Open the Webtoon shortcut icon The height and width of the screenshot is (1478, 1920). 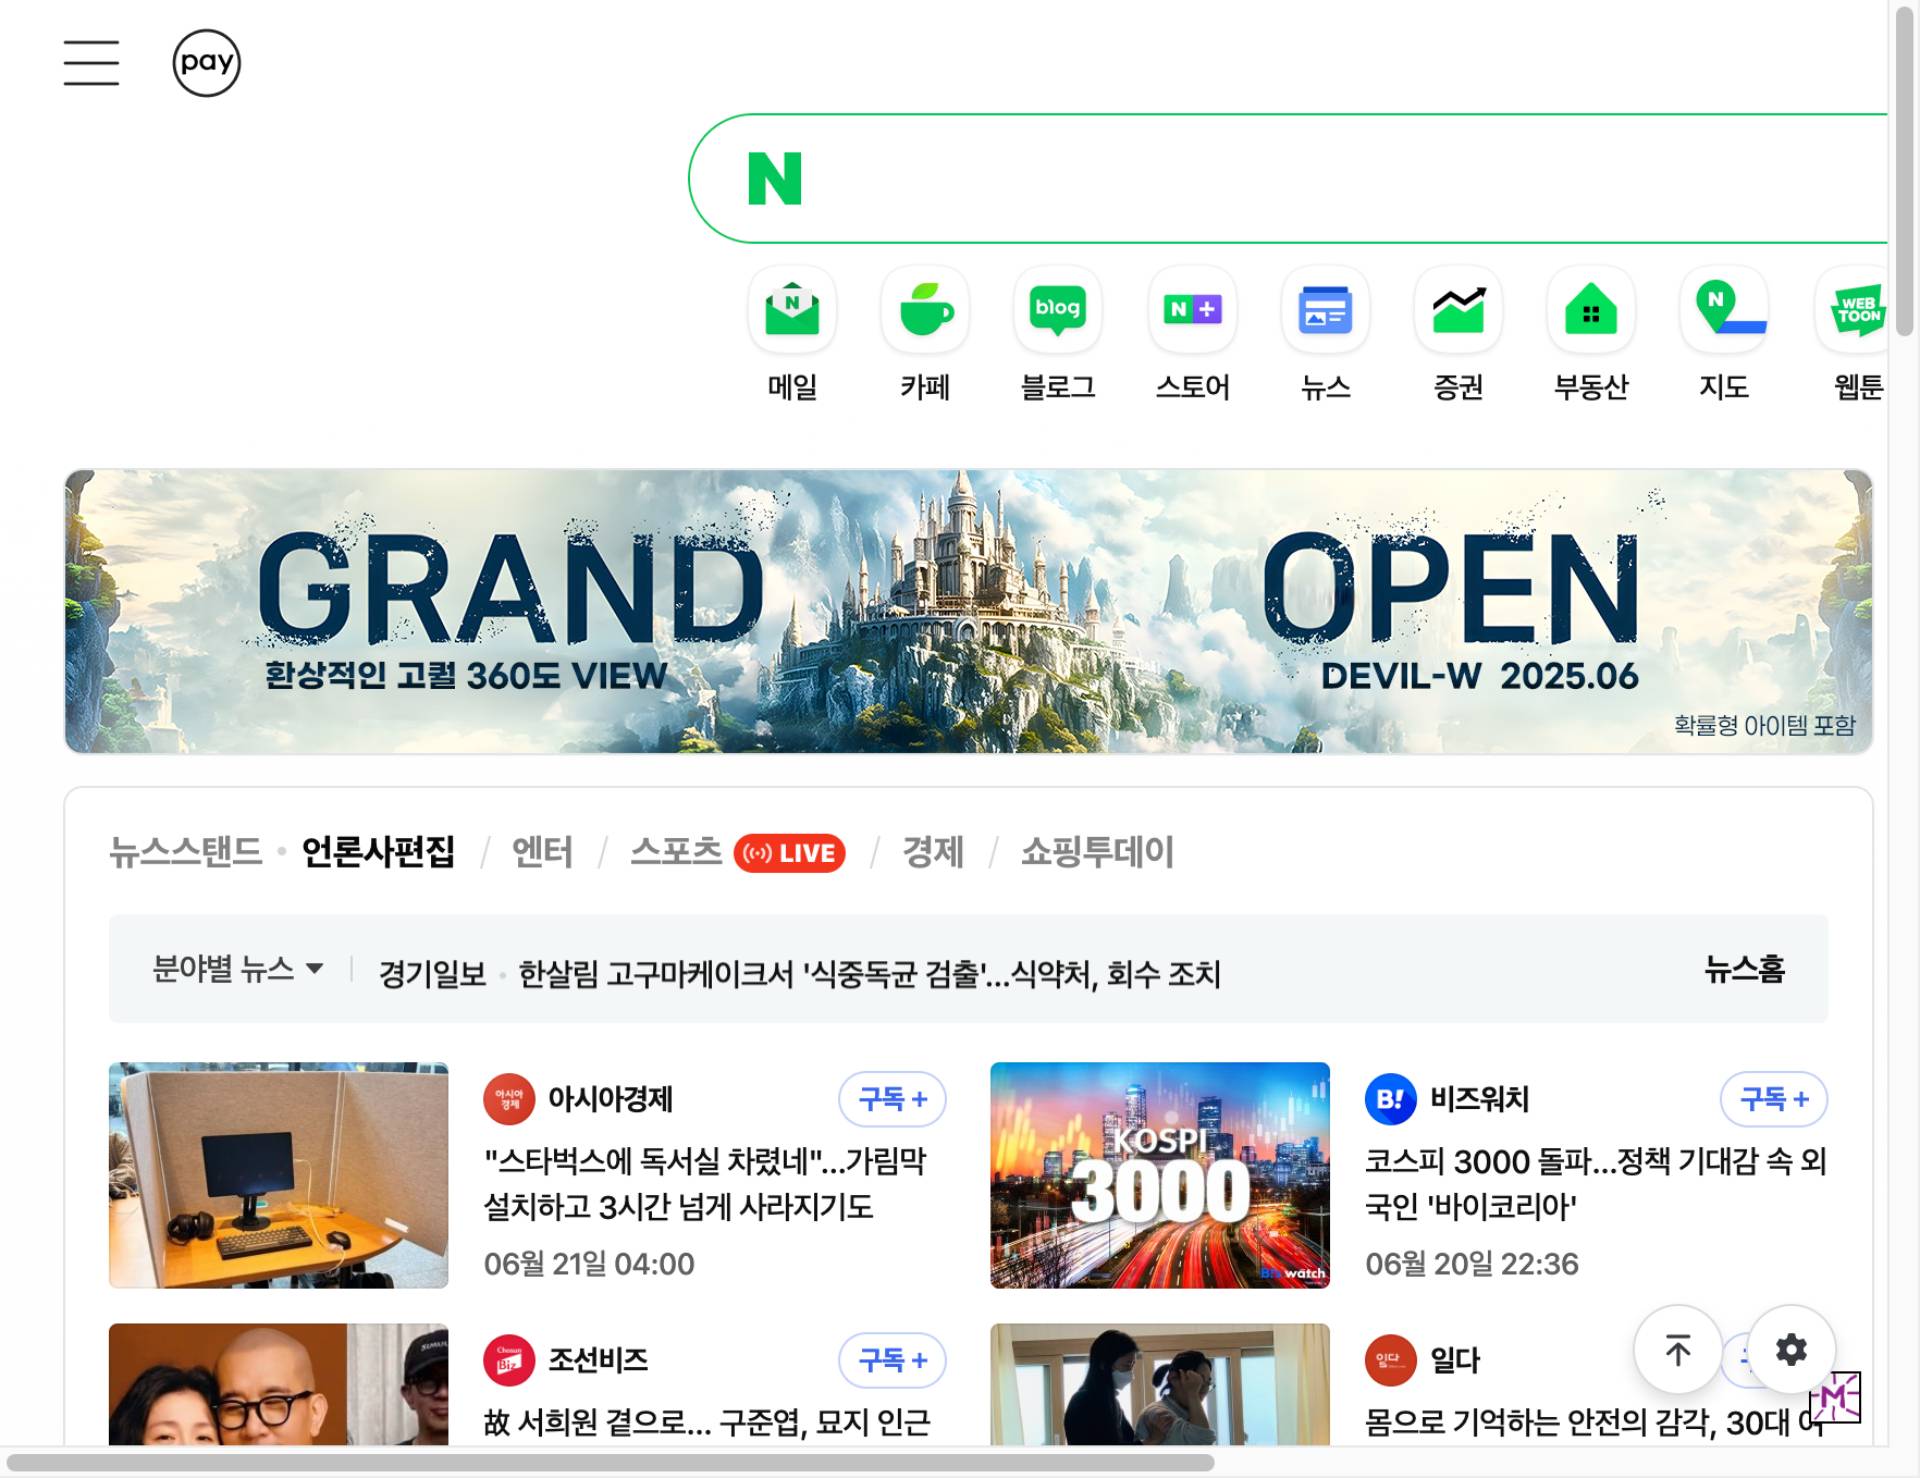[x=1856, y=309]
